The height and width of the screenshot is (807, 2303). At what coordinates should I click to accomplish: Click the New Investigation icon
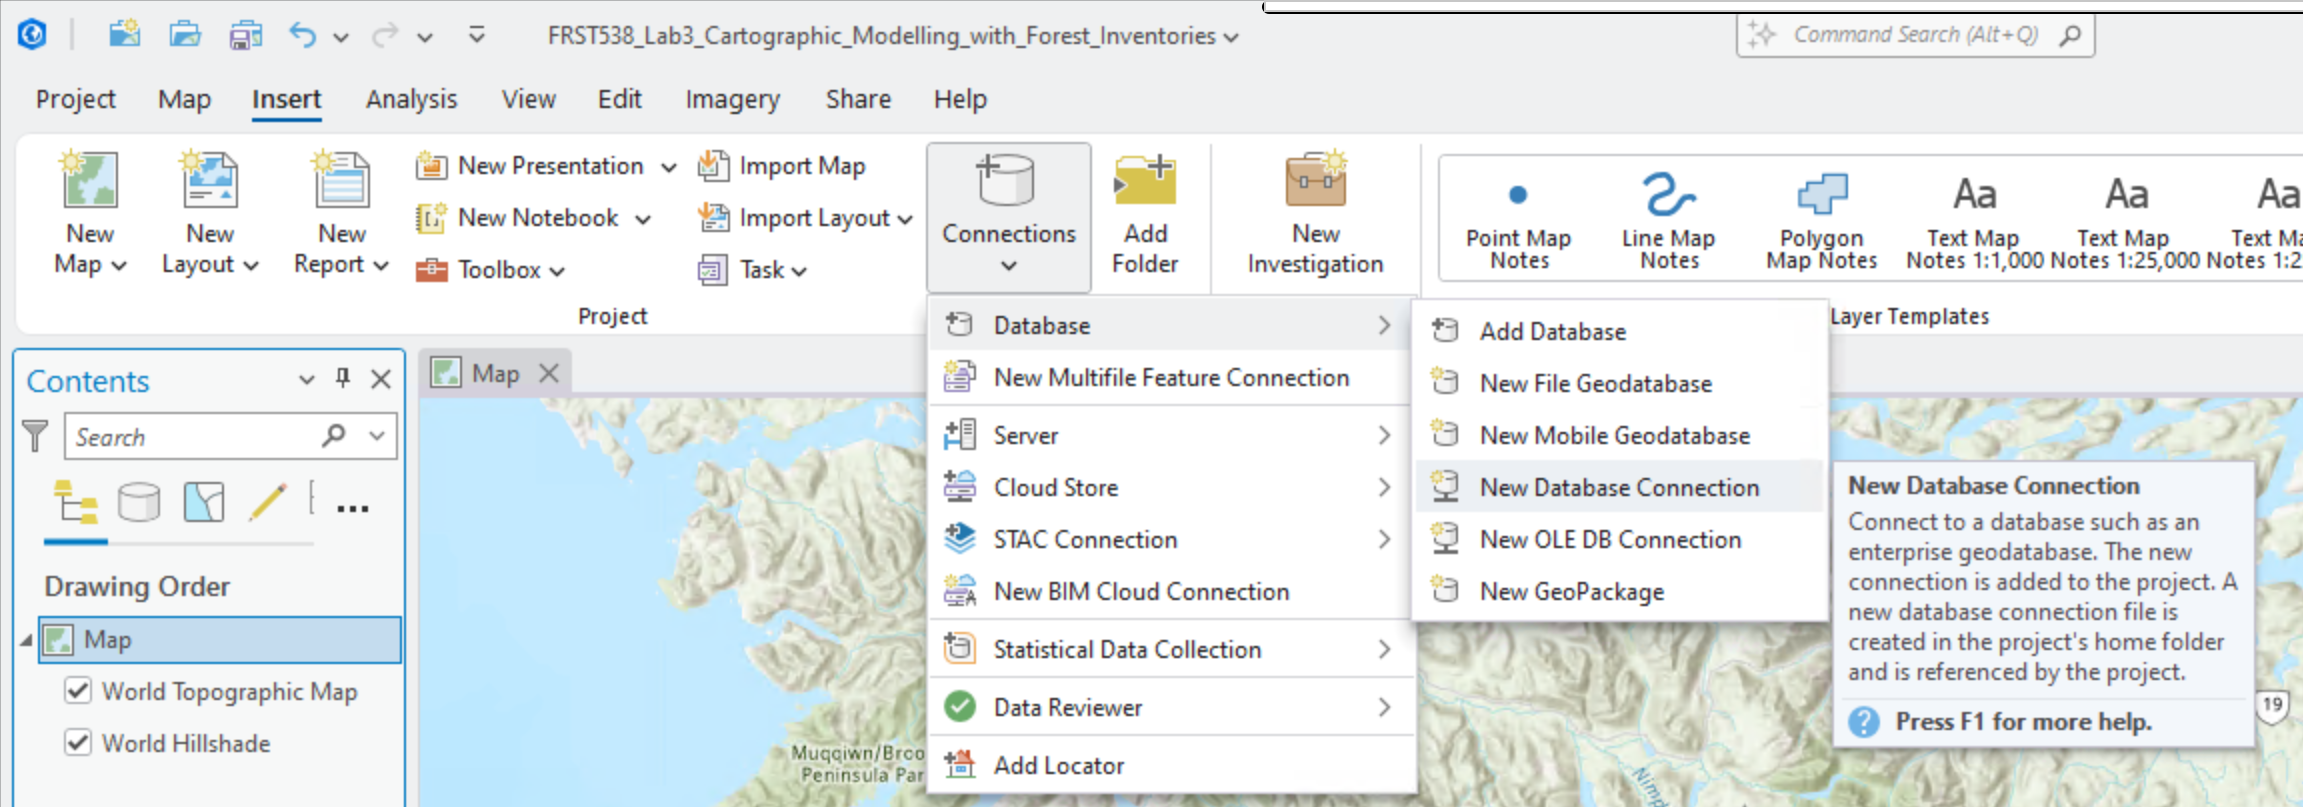tap(1315, 182)
